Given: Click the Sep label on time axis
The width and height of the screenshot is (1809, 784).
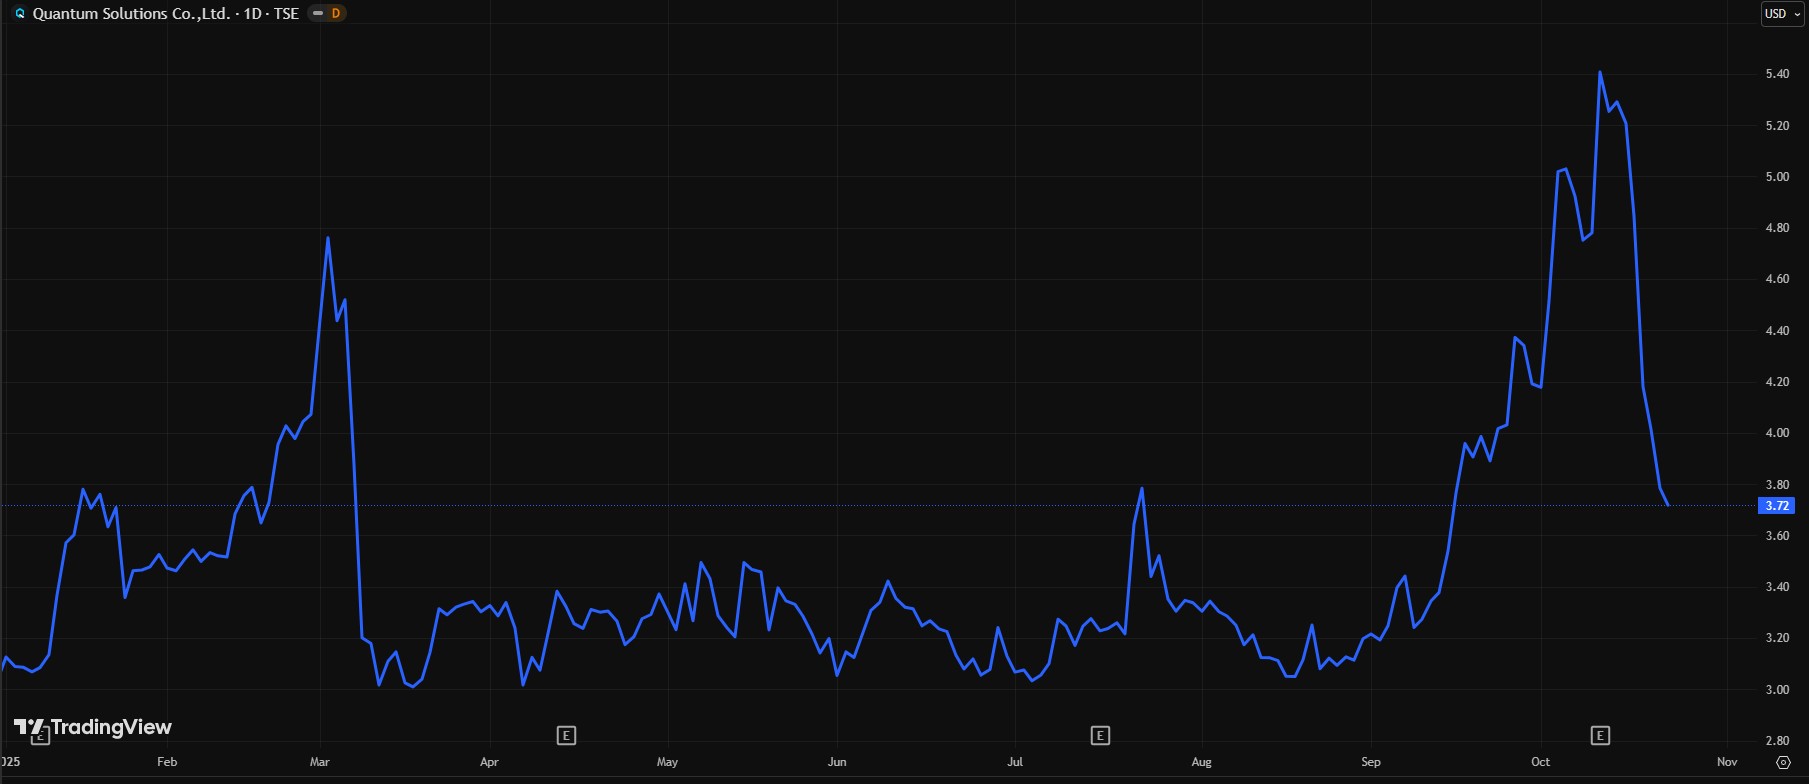Looking at the screenshot, I should pos(1371,762).
